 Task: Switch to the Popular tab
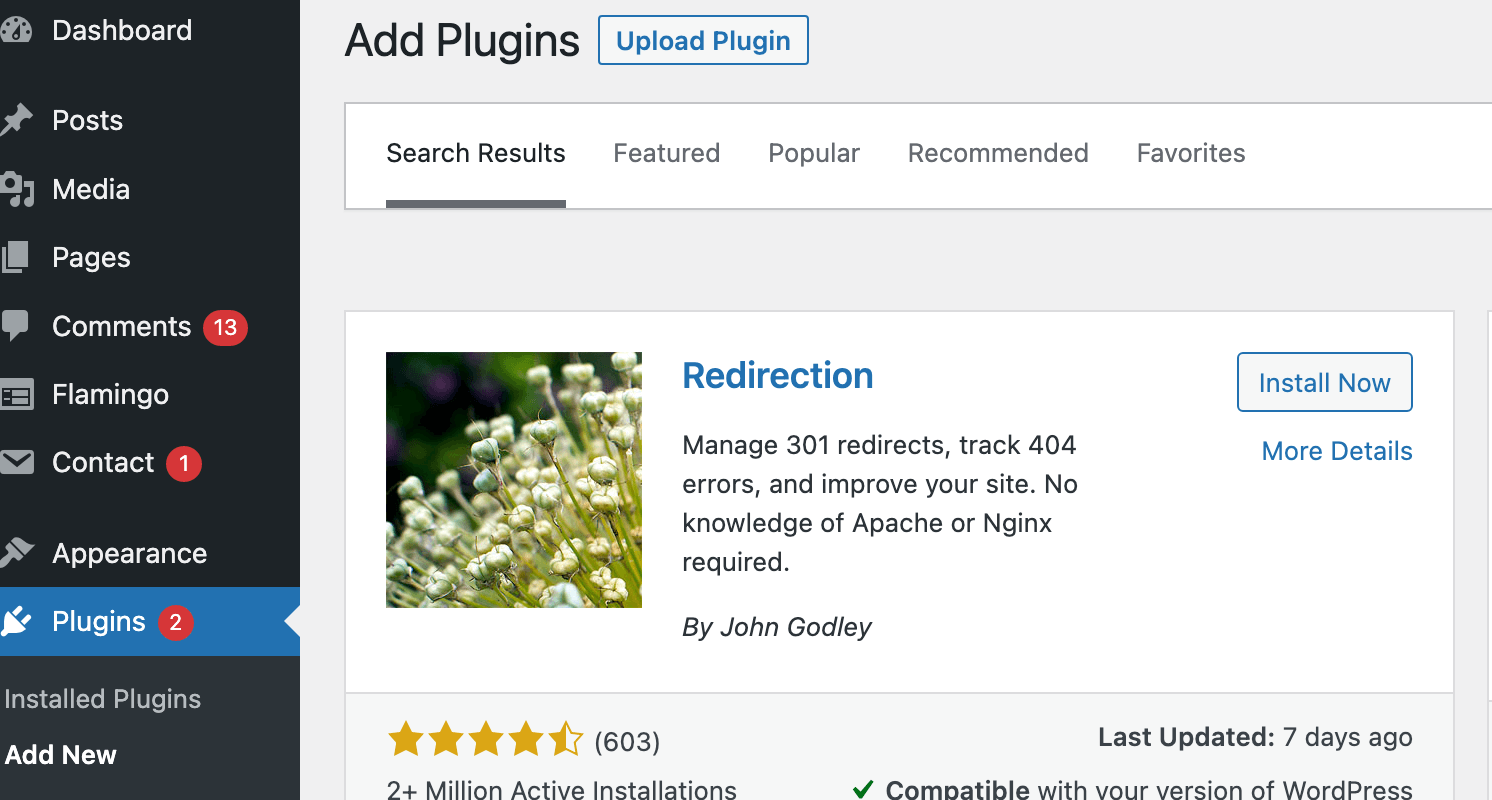point(814,153)
